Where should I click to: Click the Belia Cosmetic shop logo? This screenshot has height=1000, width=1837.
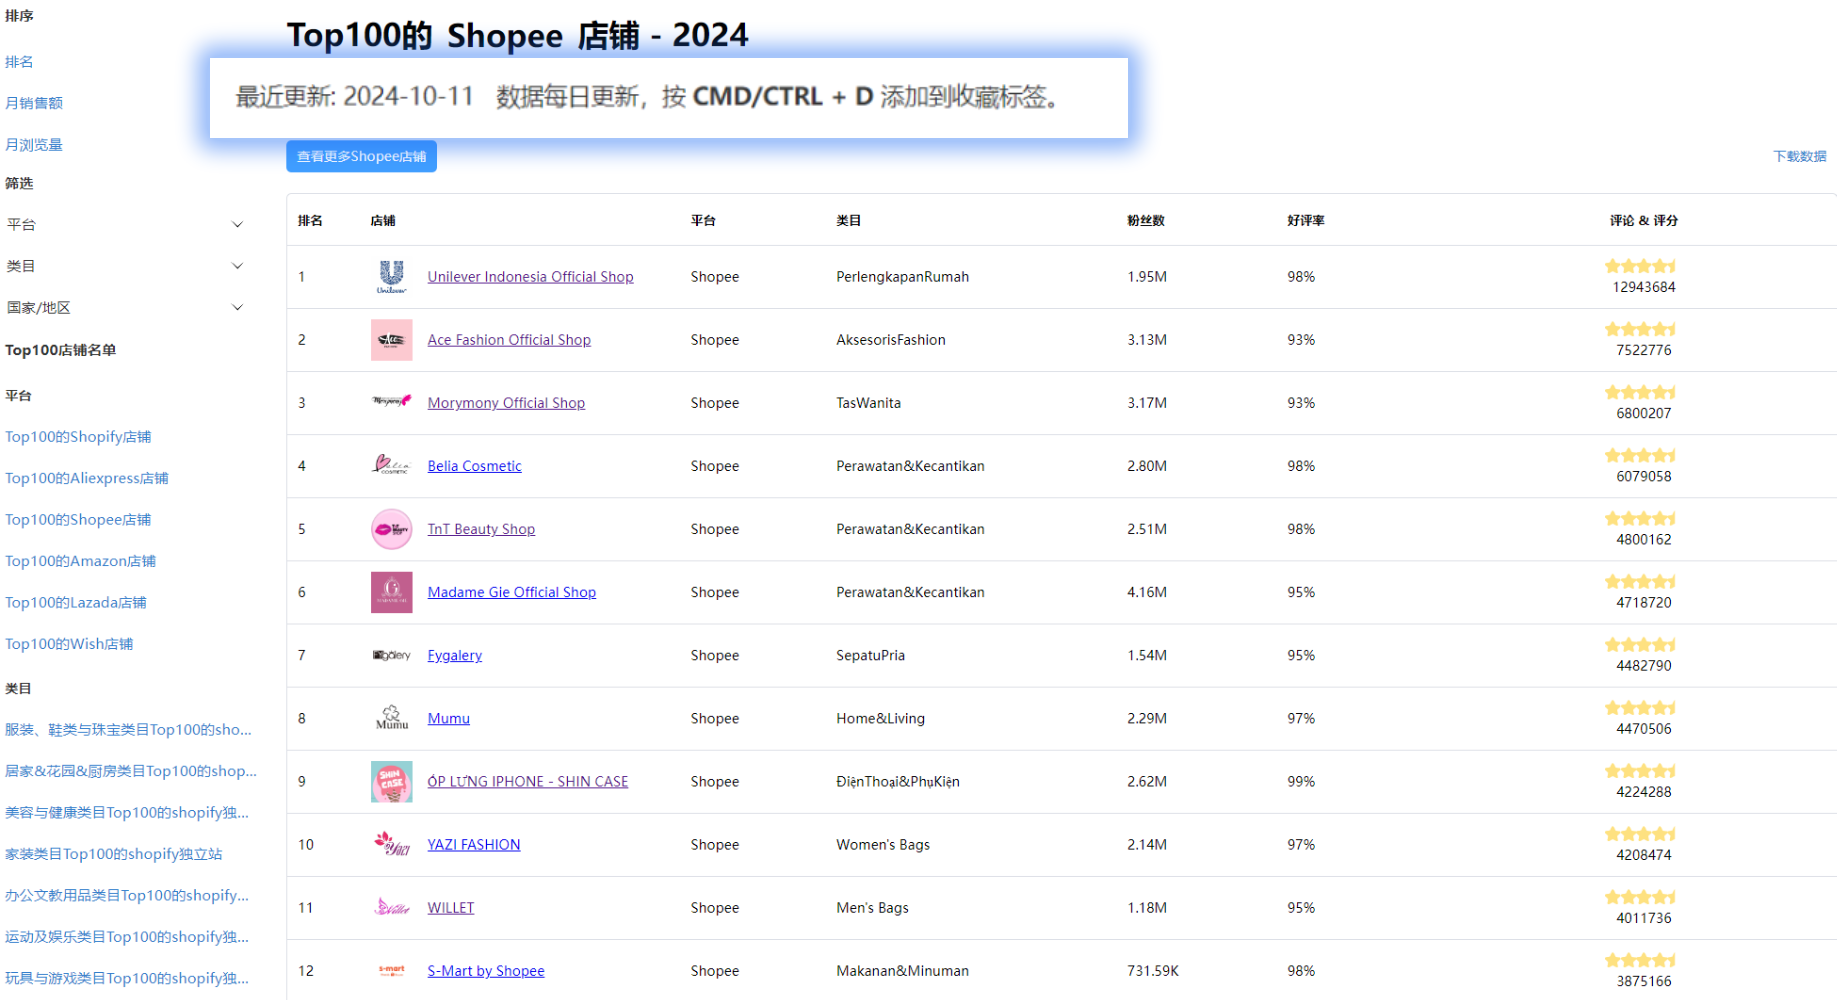click(x=391, y=465)
